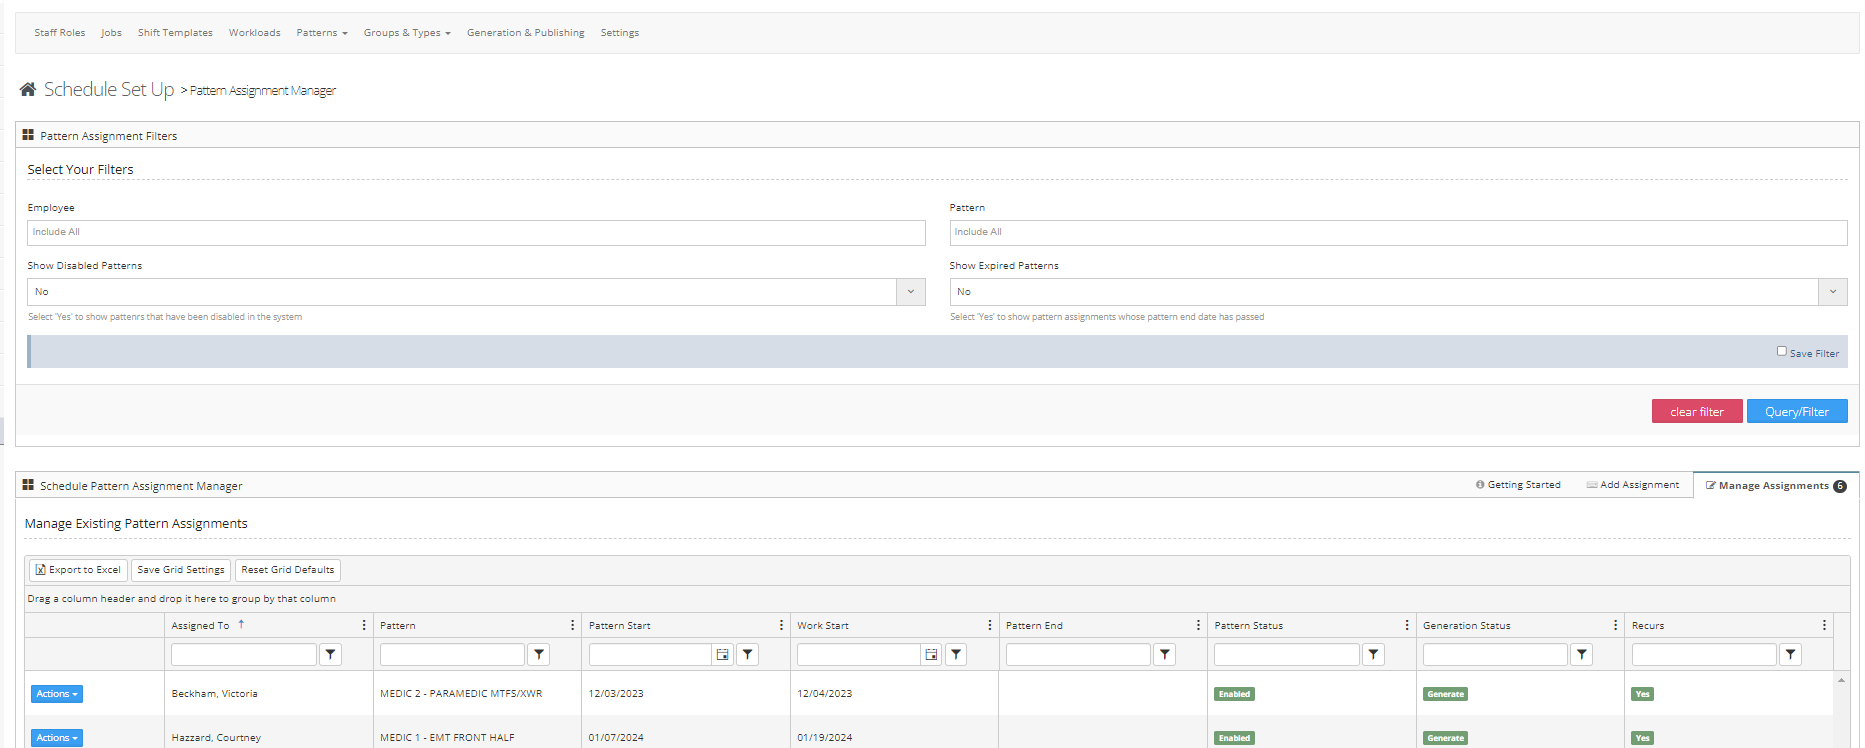Enable the Save Filter checkbox
The height and width of the screenshot is (748, 1865).
1781,351
